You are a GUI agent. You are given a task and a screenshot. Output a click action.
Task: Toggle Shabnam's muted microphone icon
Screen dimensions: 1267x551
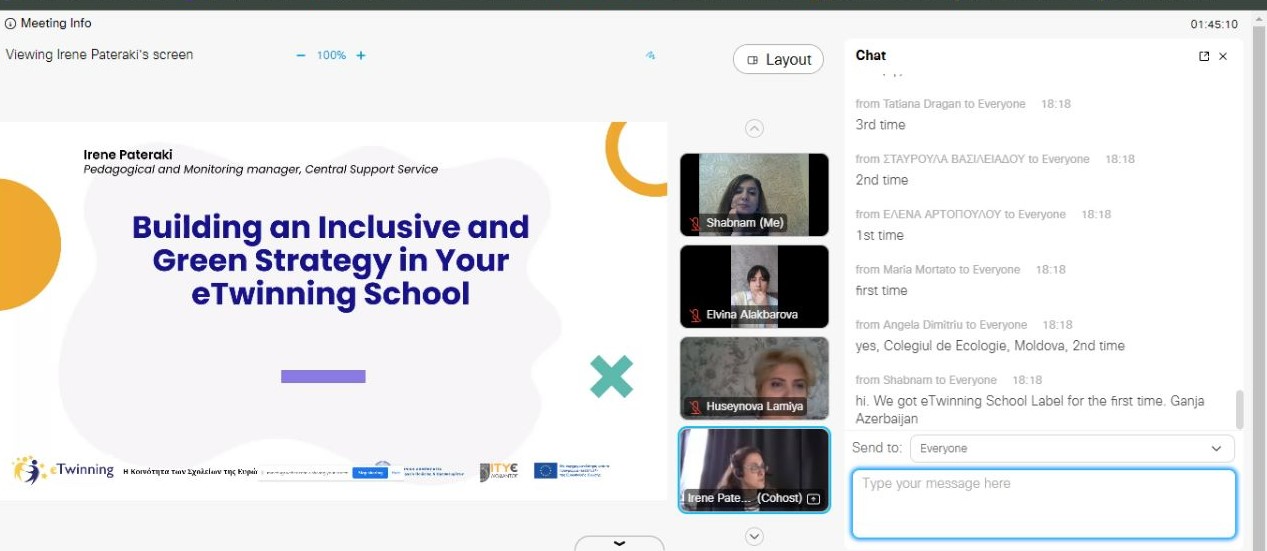coord(695,223)
